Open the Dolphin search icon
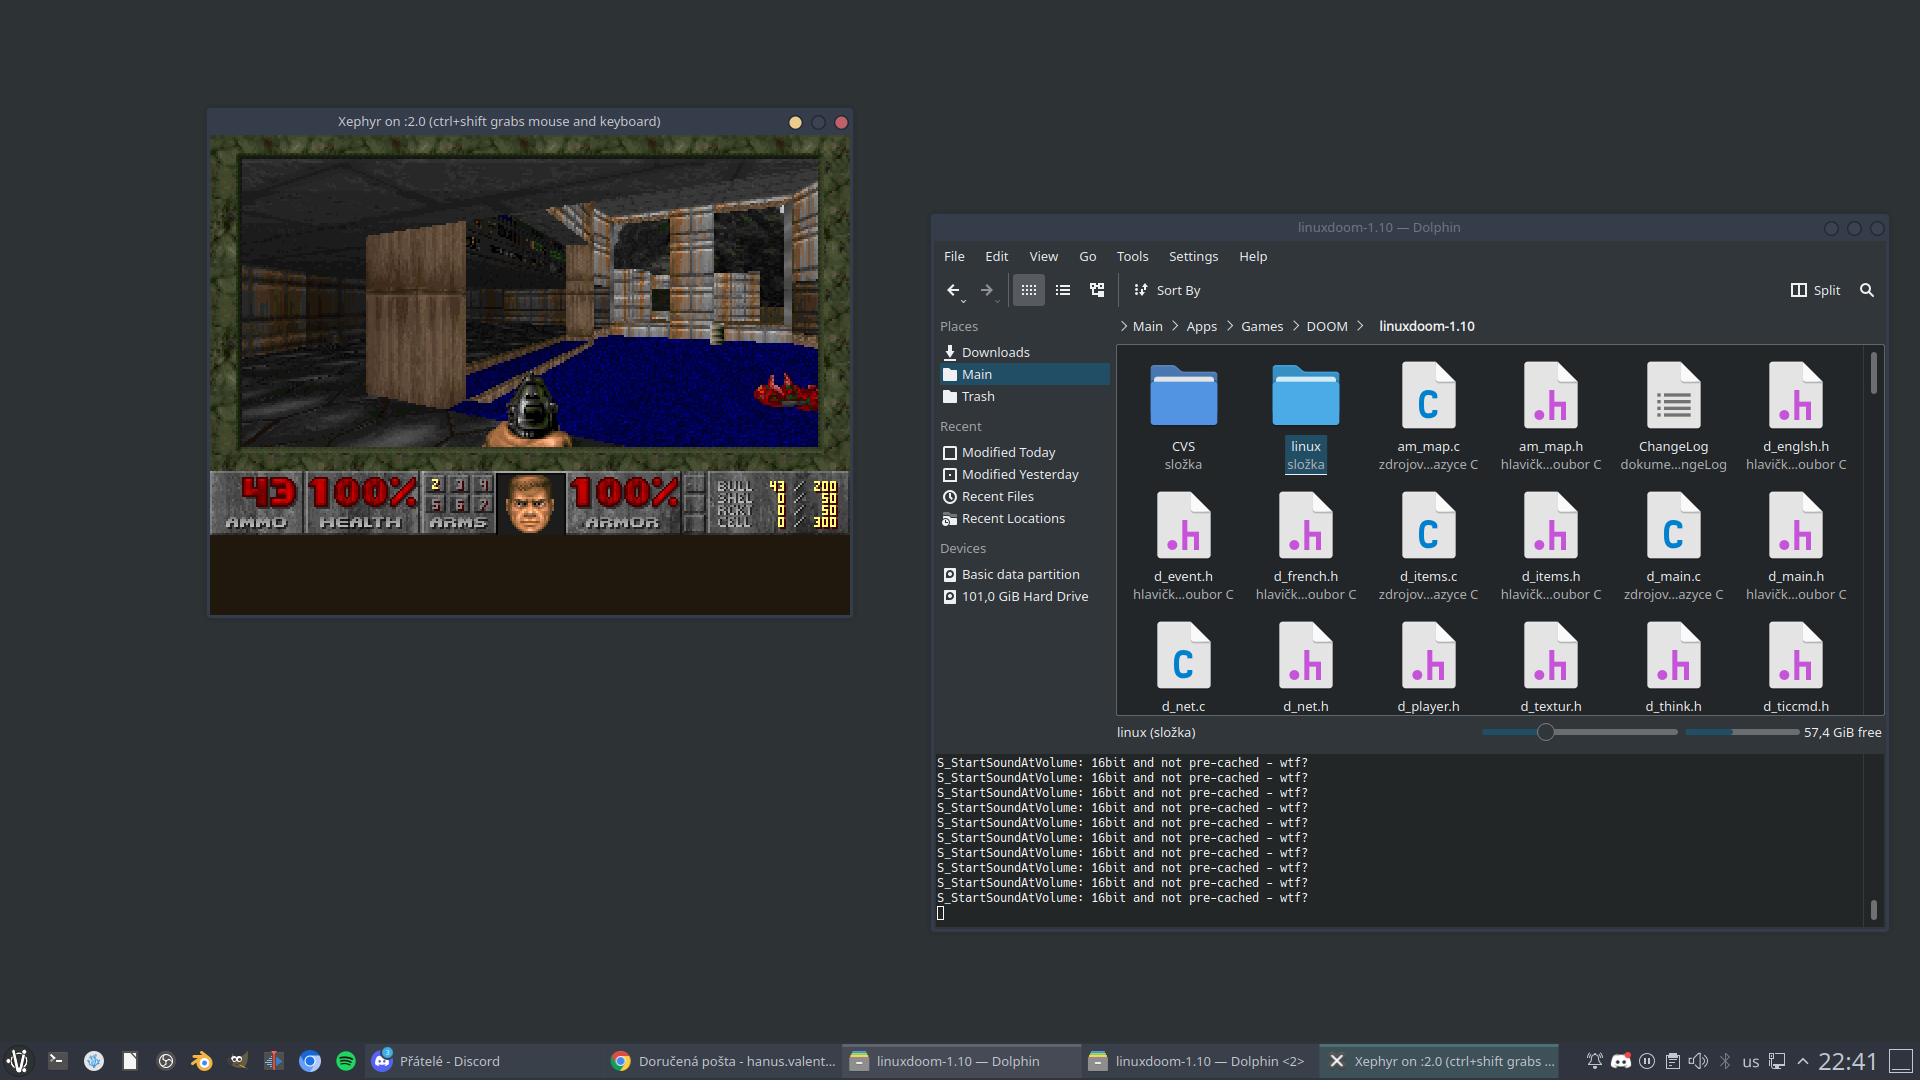Image resolution: width=1920 pixels, height=1080 pixels. pyautogui.click(x=1866, y=290)
